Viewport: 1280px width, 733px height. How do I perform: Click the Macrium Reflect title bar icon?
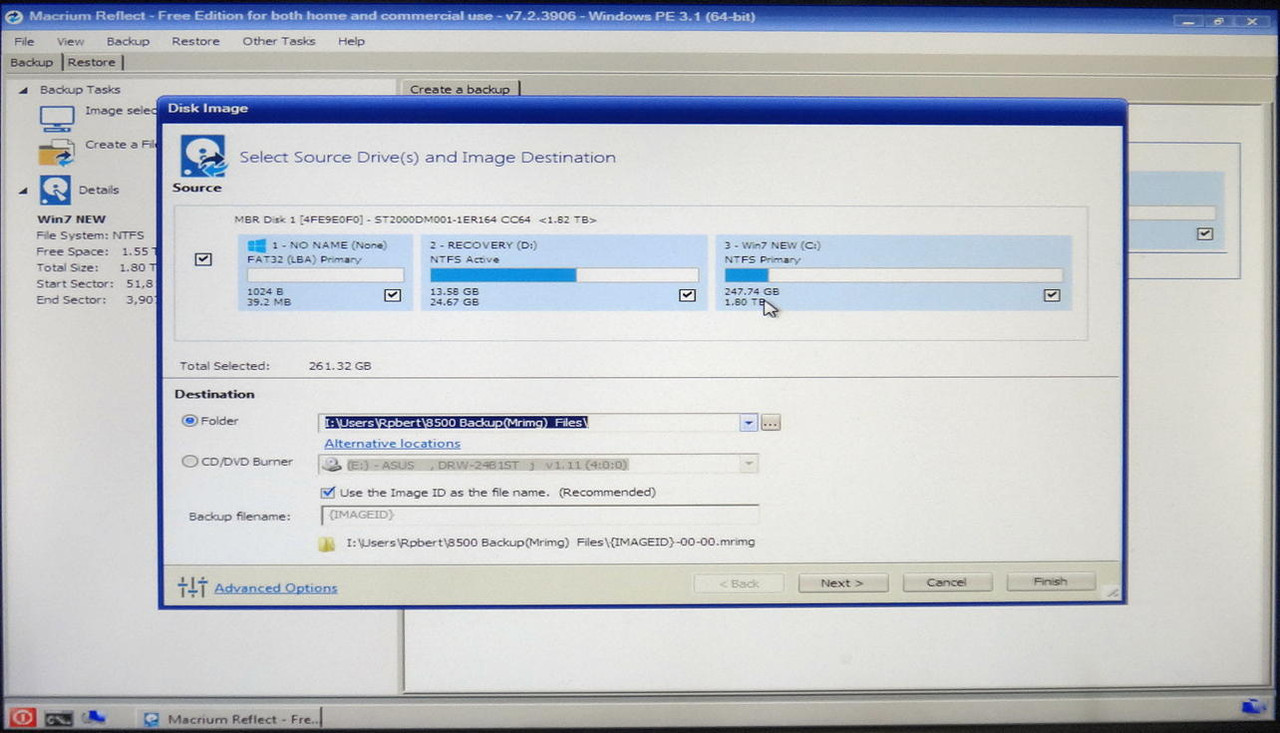click(x=14, y=16)
